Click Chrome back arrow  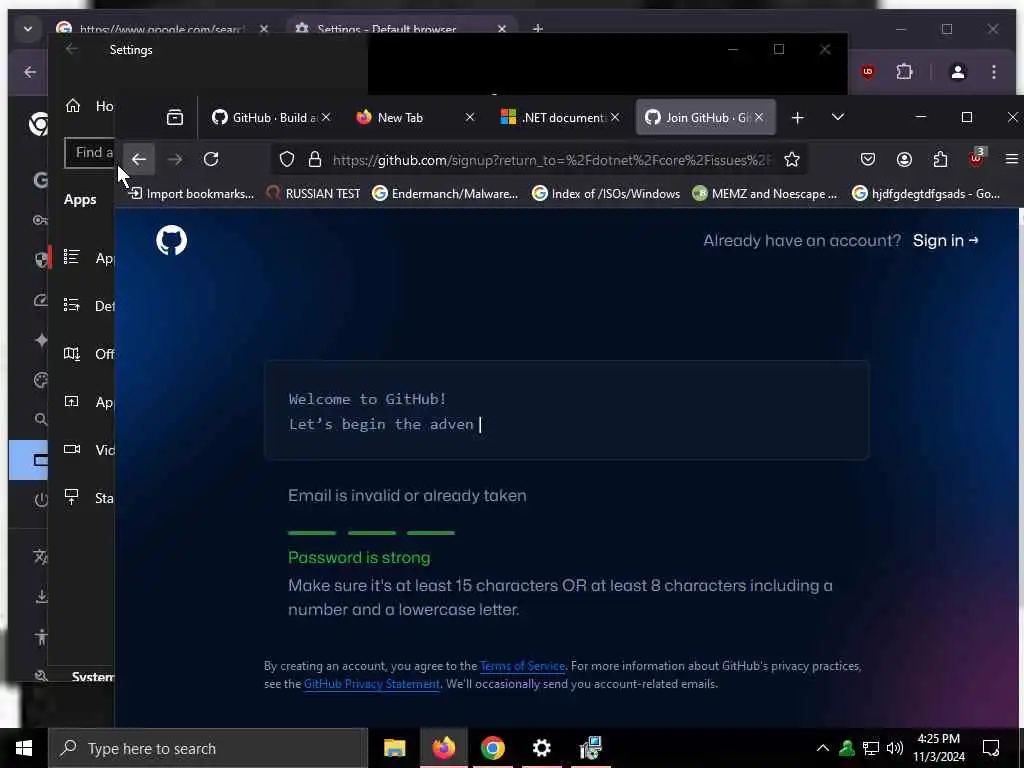click(30, 72)
